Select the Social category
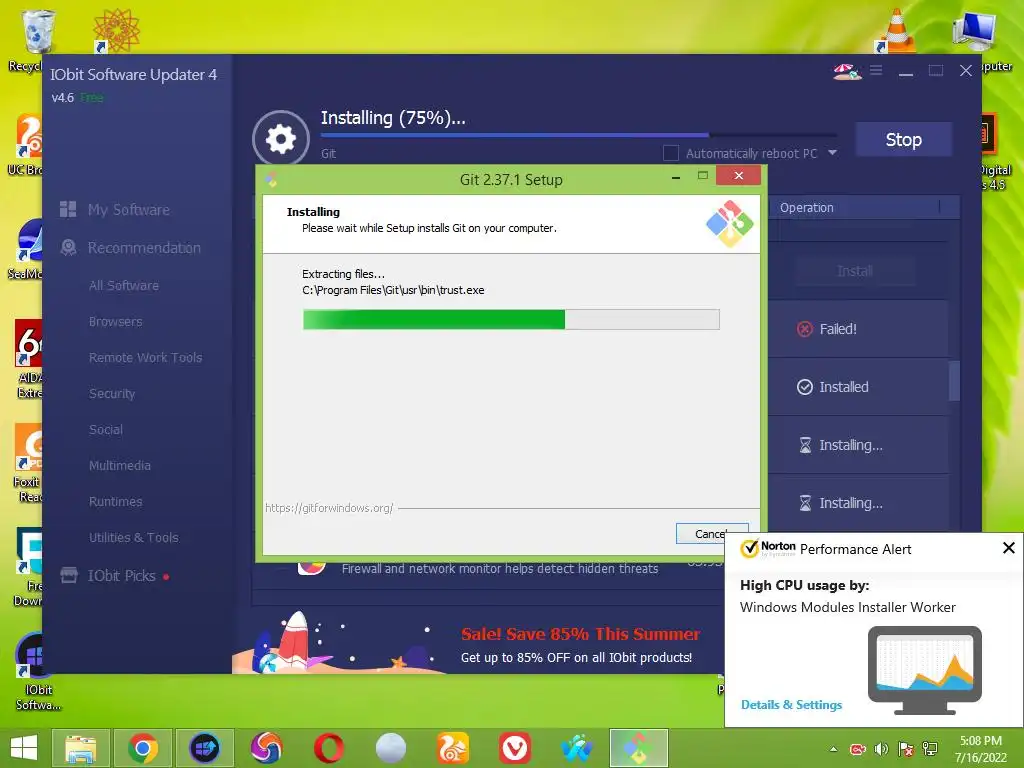Viewport: 1024px width, 768px height. click(105, 429)
